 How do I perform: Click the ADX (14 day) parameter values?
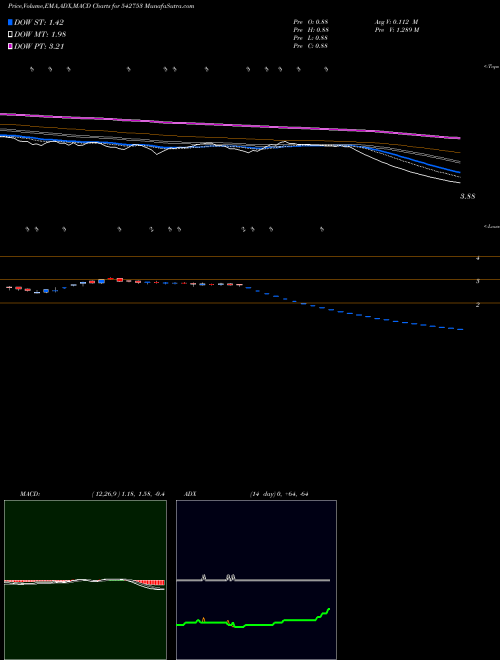point(279,494)
